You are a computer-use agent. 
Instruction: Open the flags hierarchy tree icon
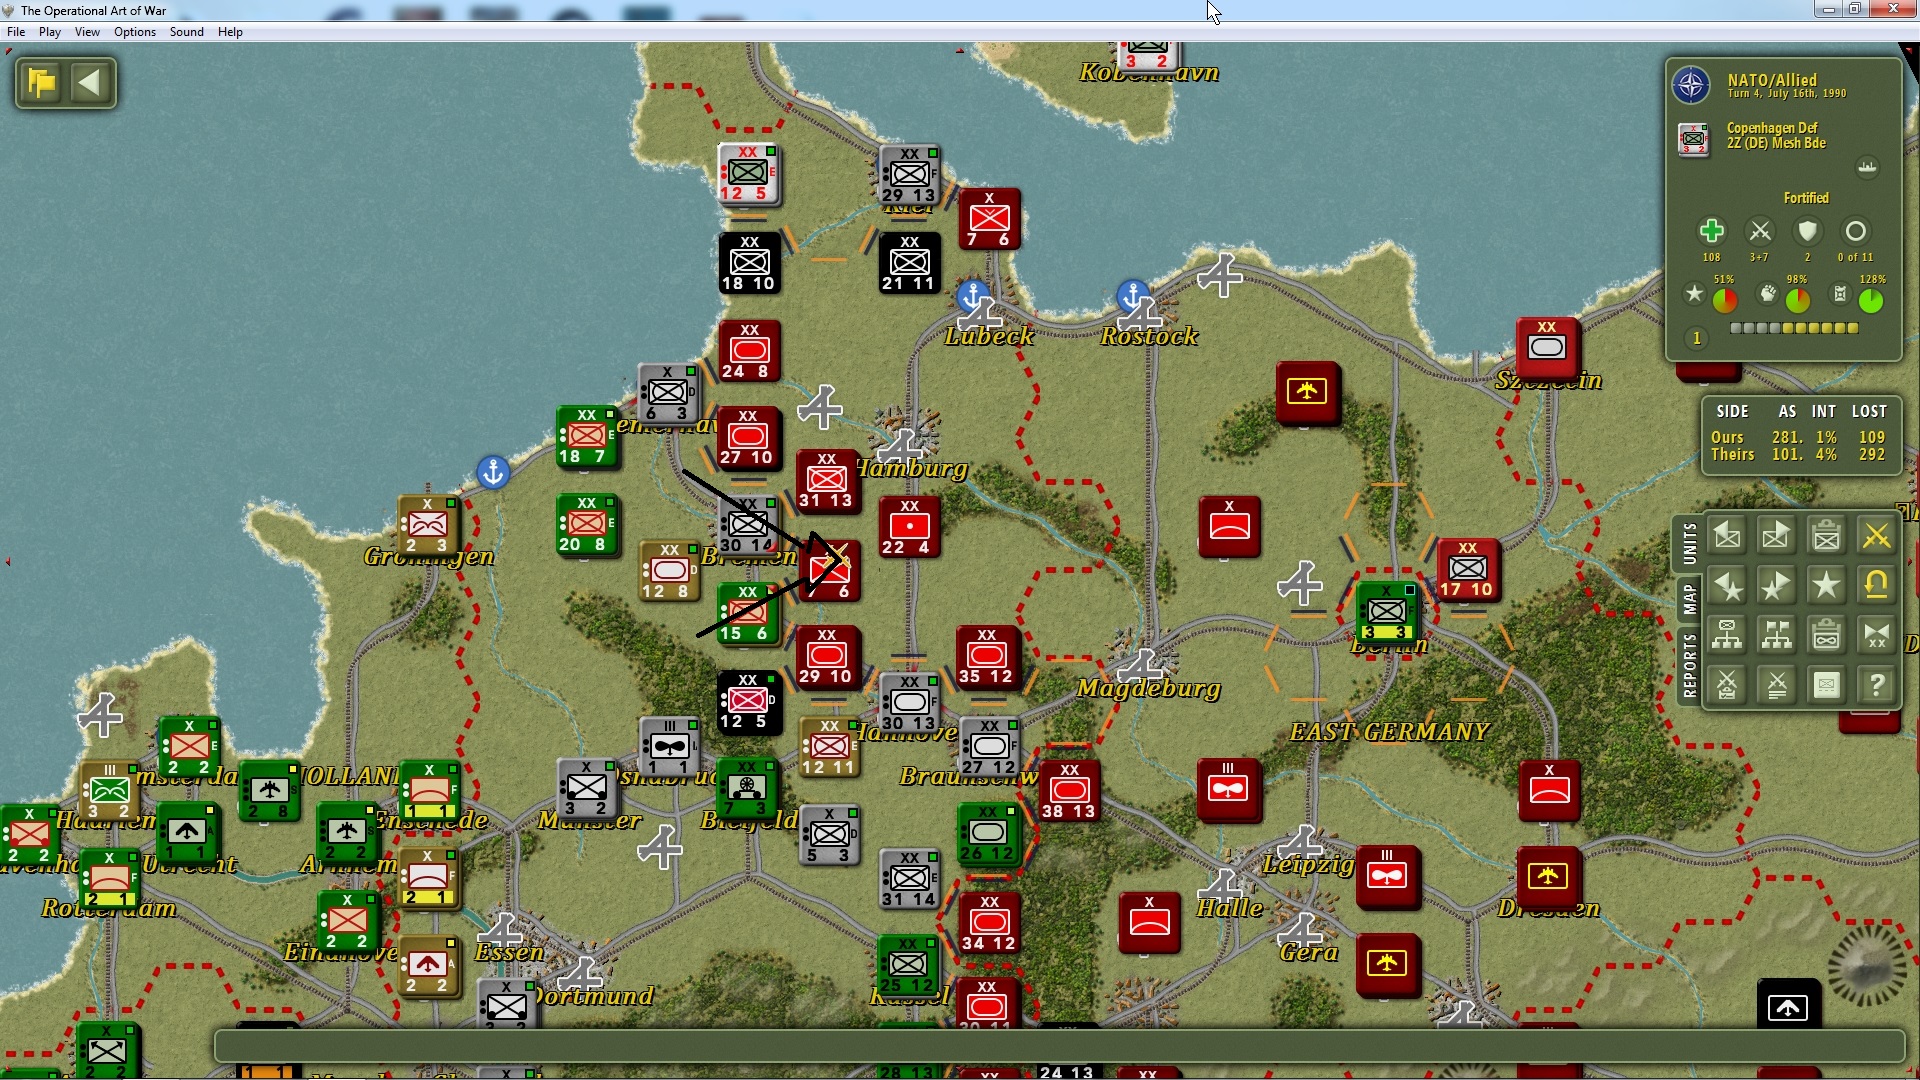[x=1777, y=635]
